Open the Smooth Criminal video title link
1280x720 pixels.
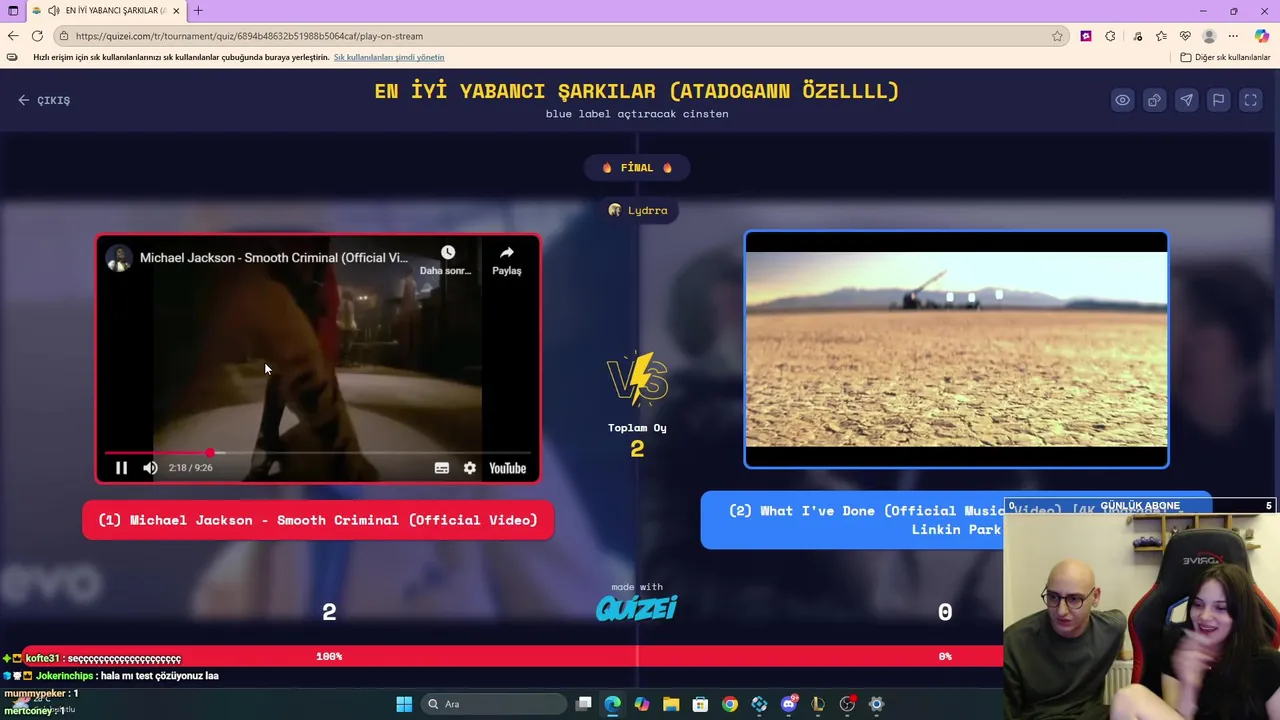(274, 258)
